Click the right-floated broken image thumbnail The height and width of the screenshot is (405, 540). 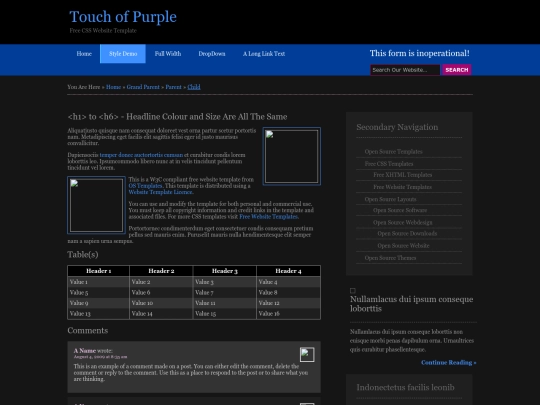pyautogui.click(x=292, y=156)
